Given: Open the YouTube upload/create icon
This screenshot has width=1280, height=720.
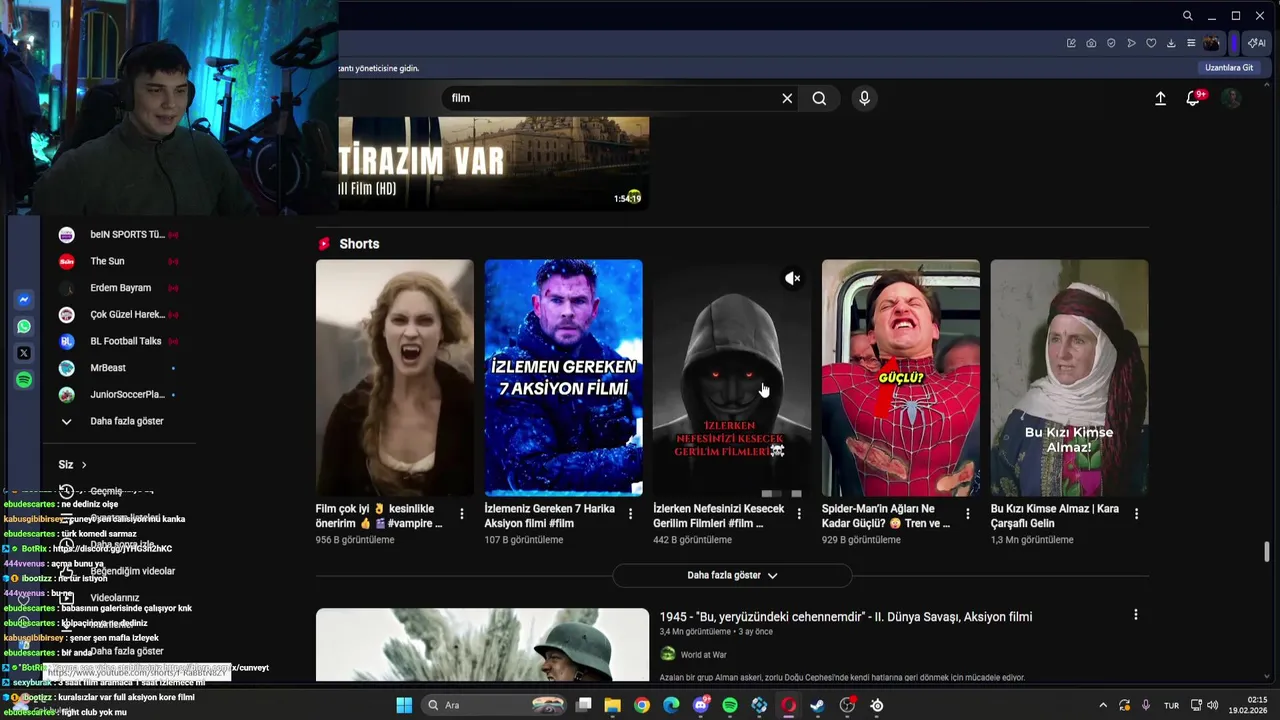Looking at the screenshot, I should click(x=1160, y=98).
